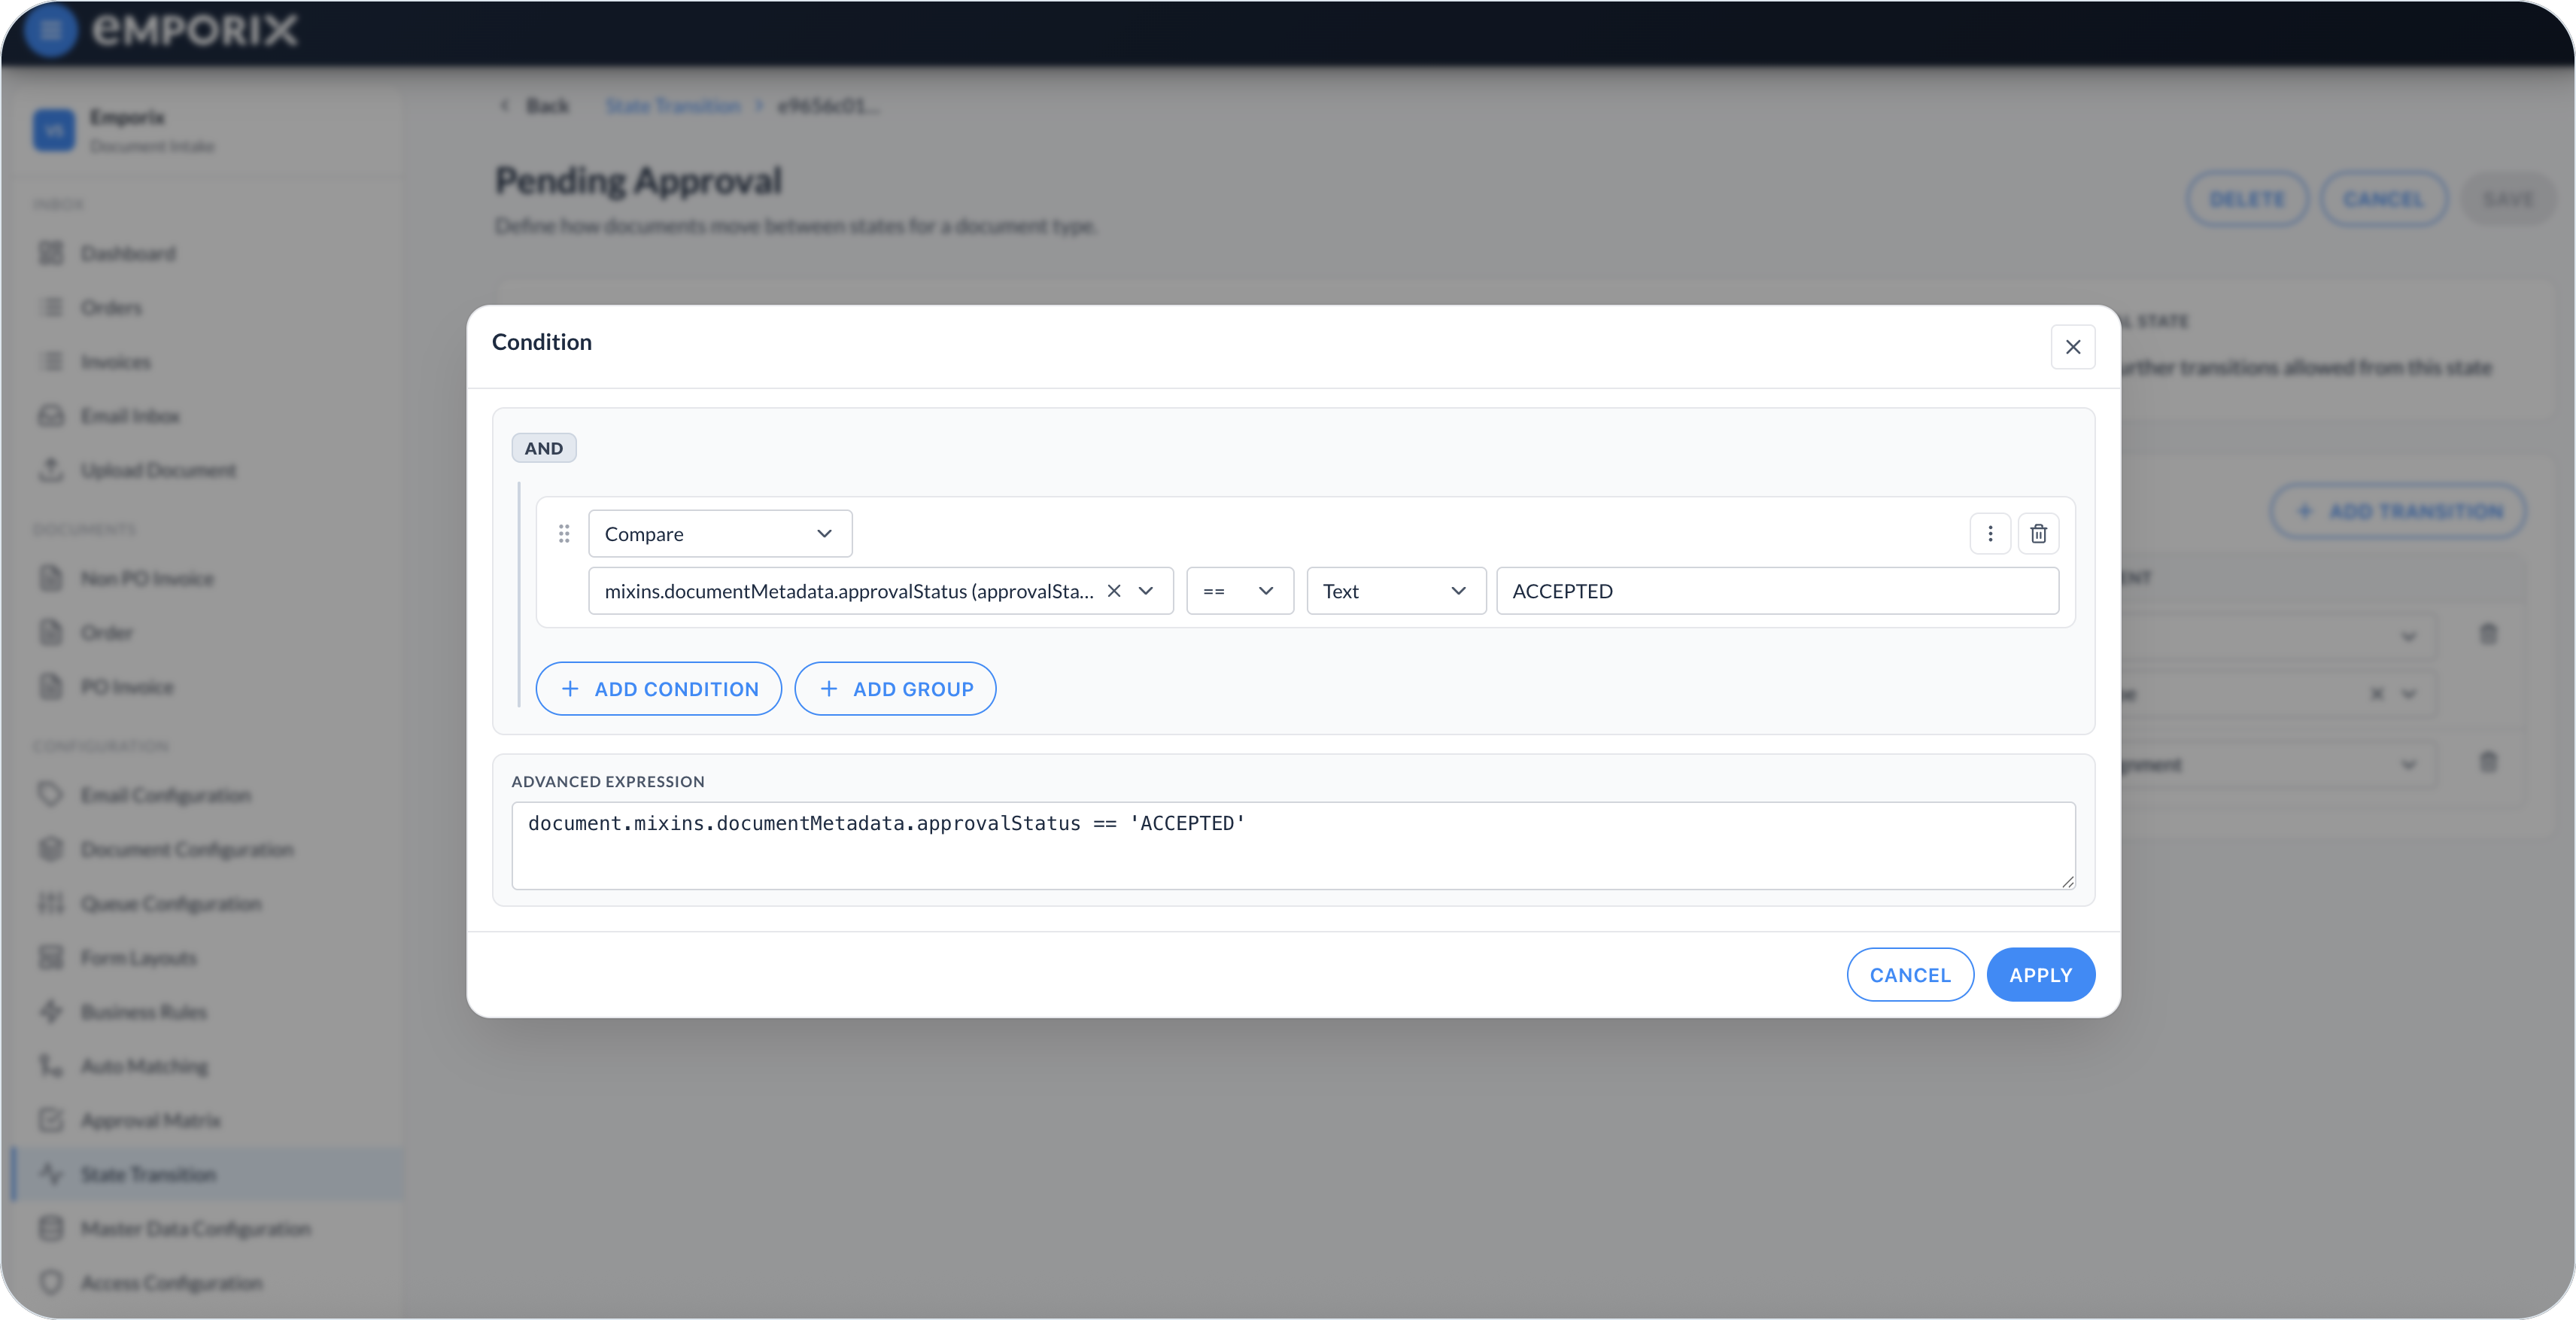
Task: Clear the selected approvalStatus field with the X
Action: point(1113,591)
